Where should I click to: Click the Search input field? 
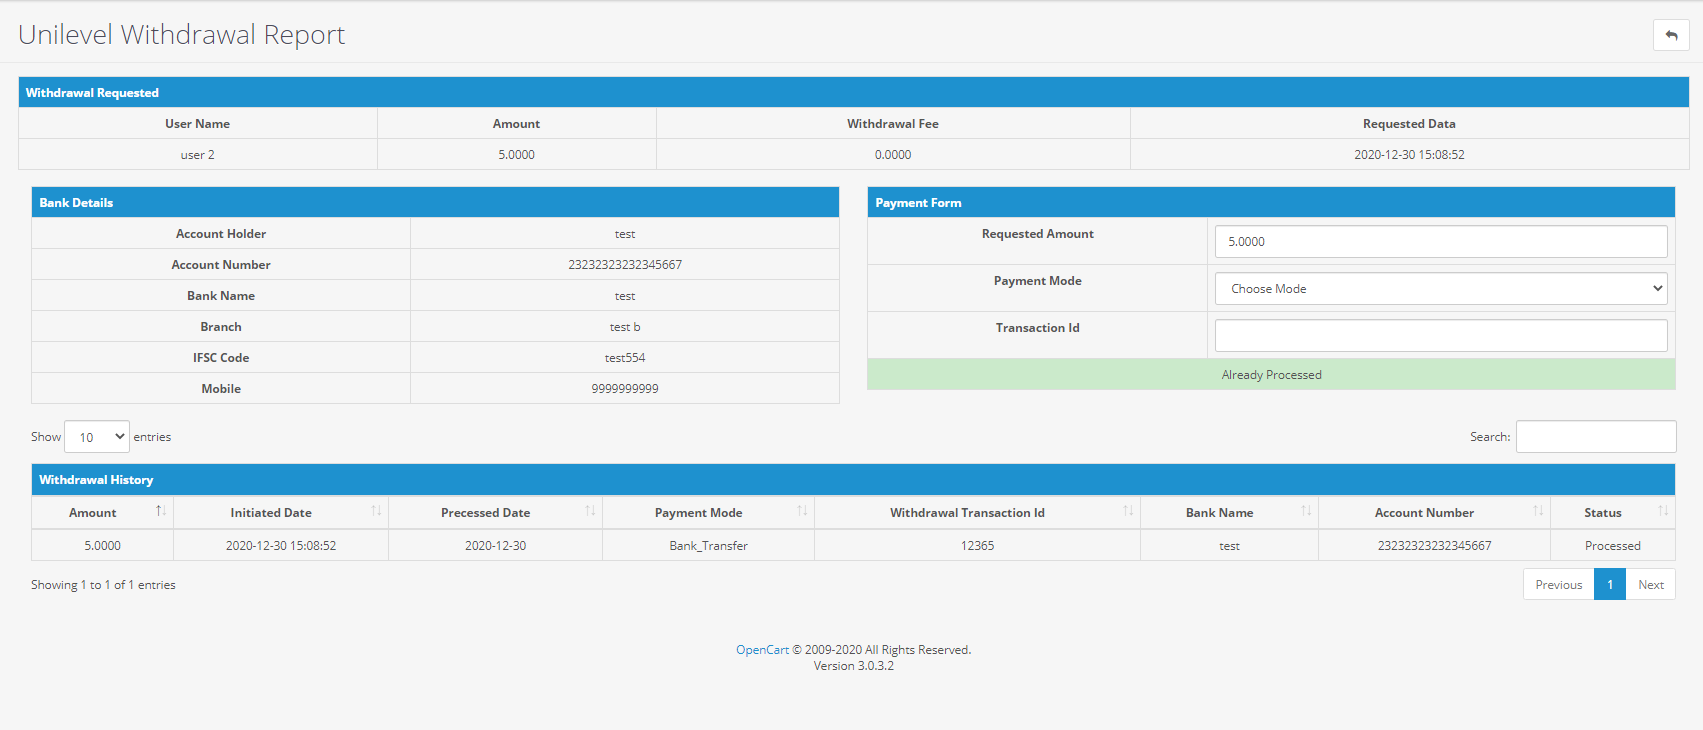(1595, 437)
